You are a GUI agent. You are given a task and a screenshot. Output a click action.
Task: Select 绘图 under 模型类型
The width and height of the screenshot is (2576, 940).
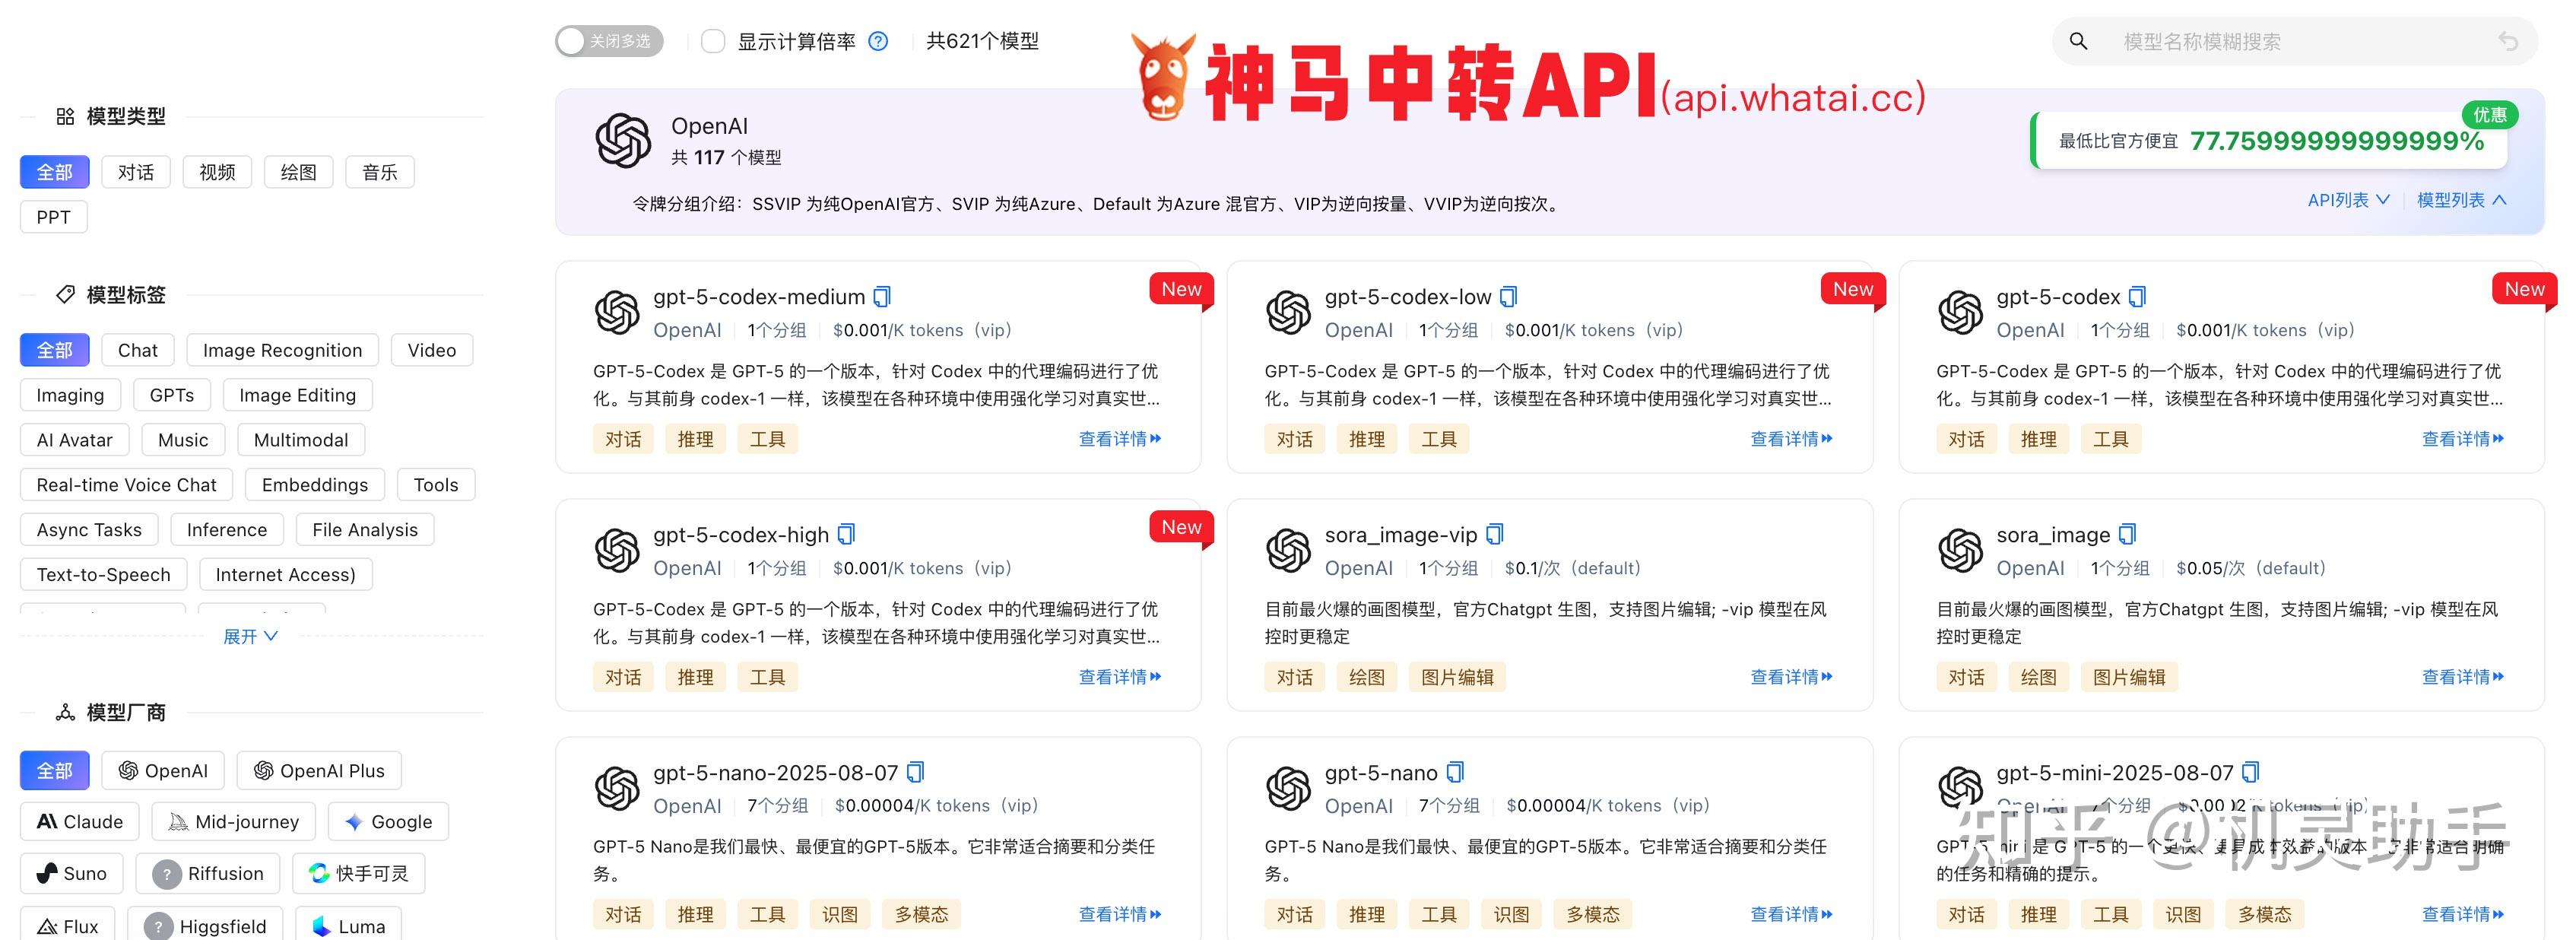298,171
